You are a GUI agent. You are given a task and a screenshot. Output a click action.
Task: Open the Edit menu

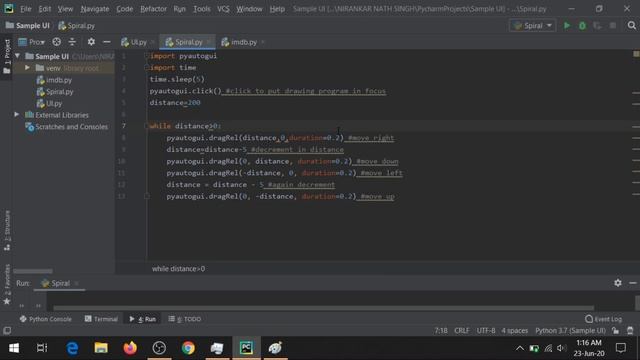pos(44,9)
